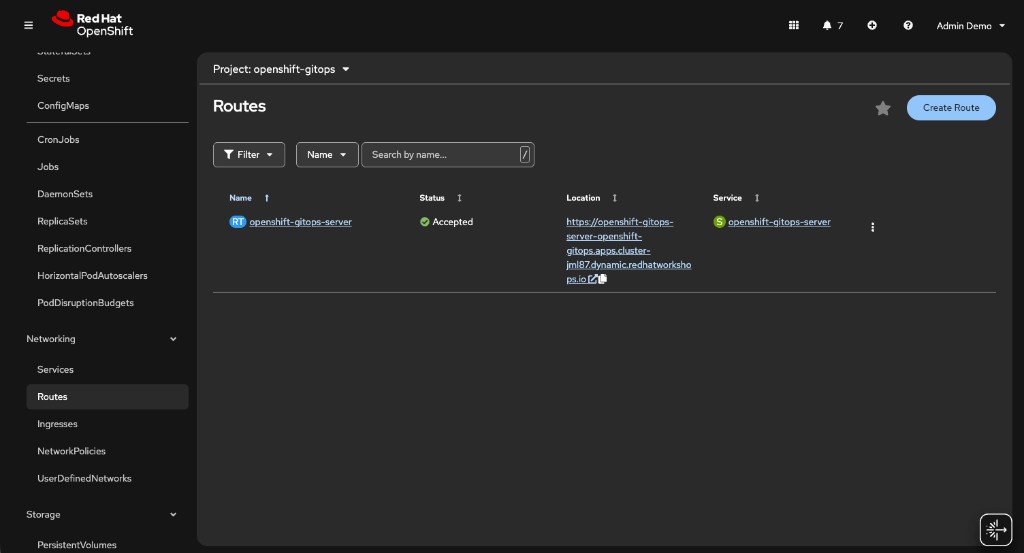Open ReplicaSets page

point(62,221)
